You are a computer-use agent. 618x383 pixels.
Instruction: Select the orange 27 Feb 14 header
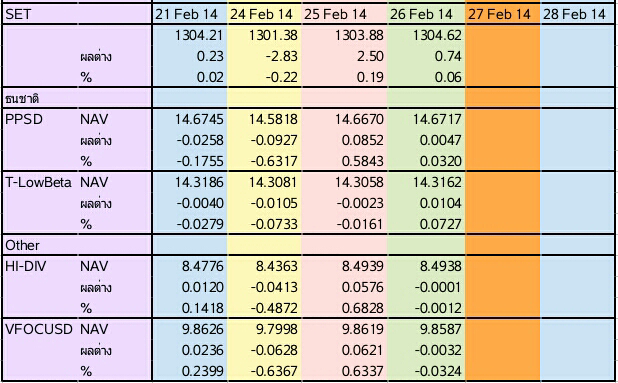503,14
